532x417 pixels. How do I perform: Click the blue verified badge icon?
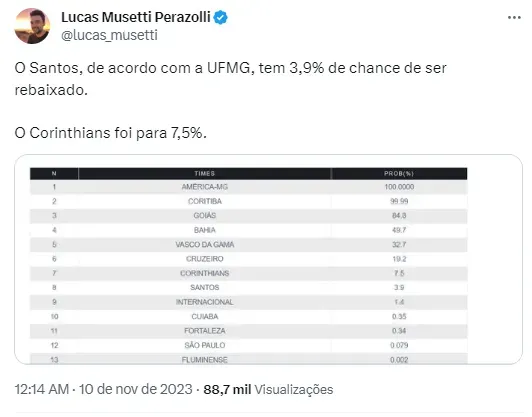tap(221, 17)
